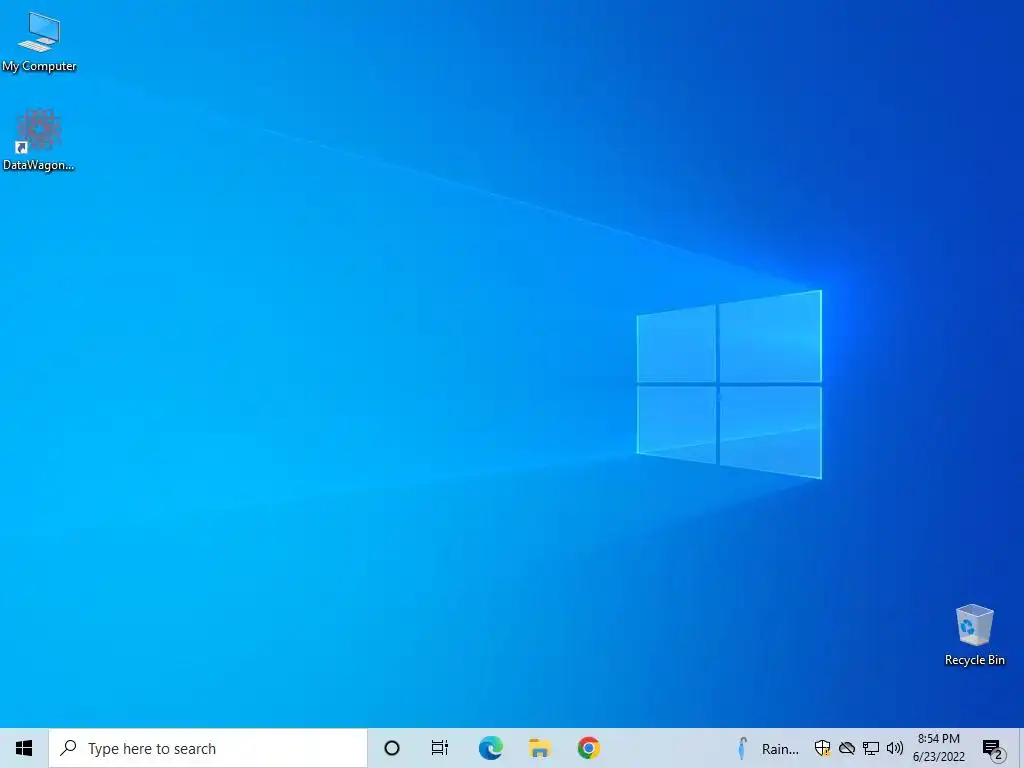Click the Type here to search box
The image size is (1024, 768).
click(208, 748)
